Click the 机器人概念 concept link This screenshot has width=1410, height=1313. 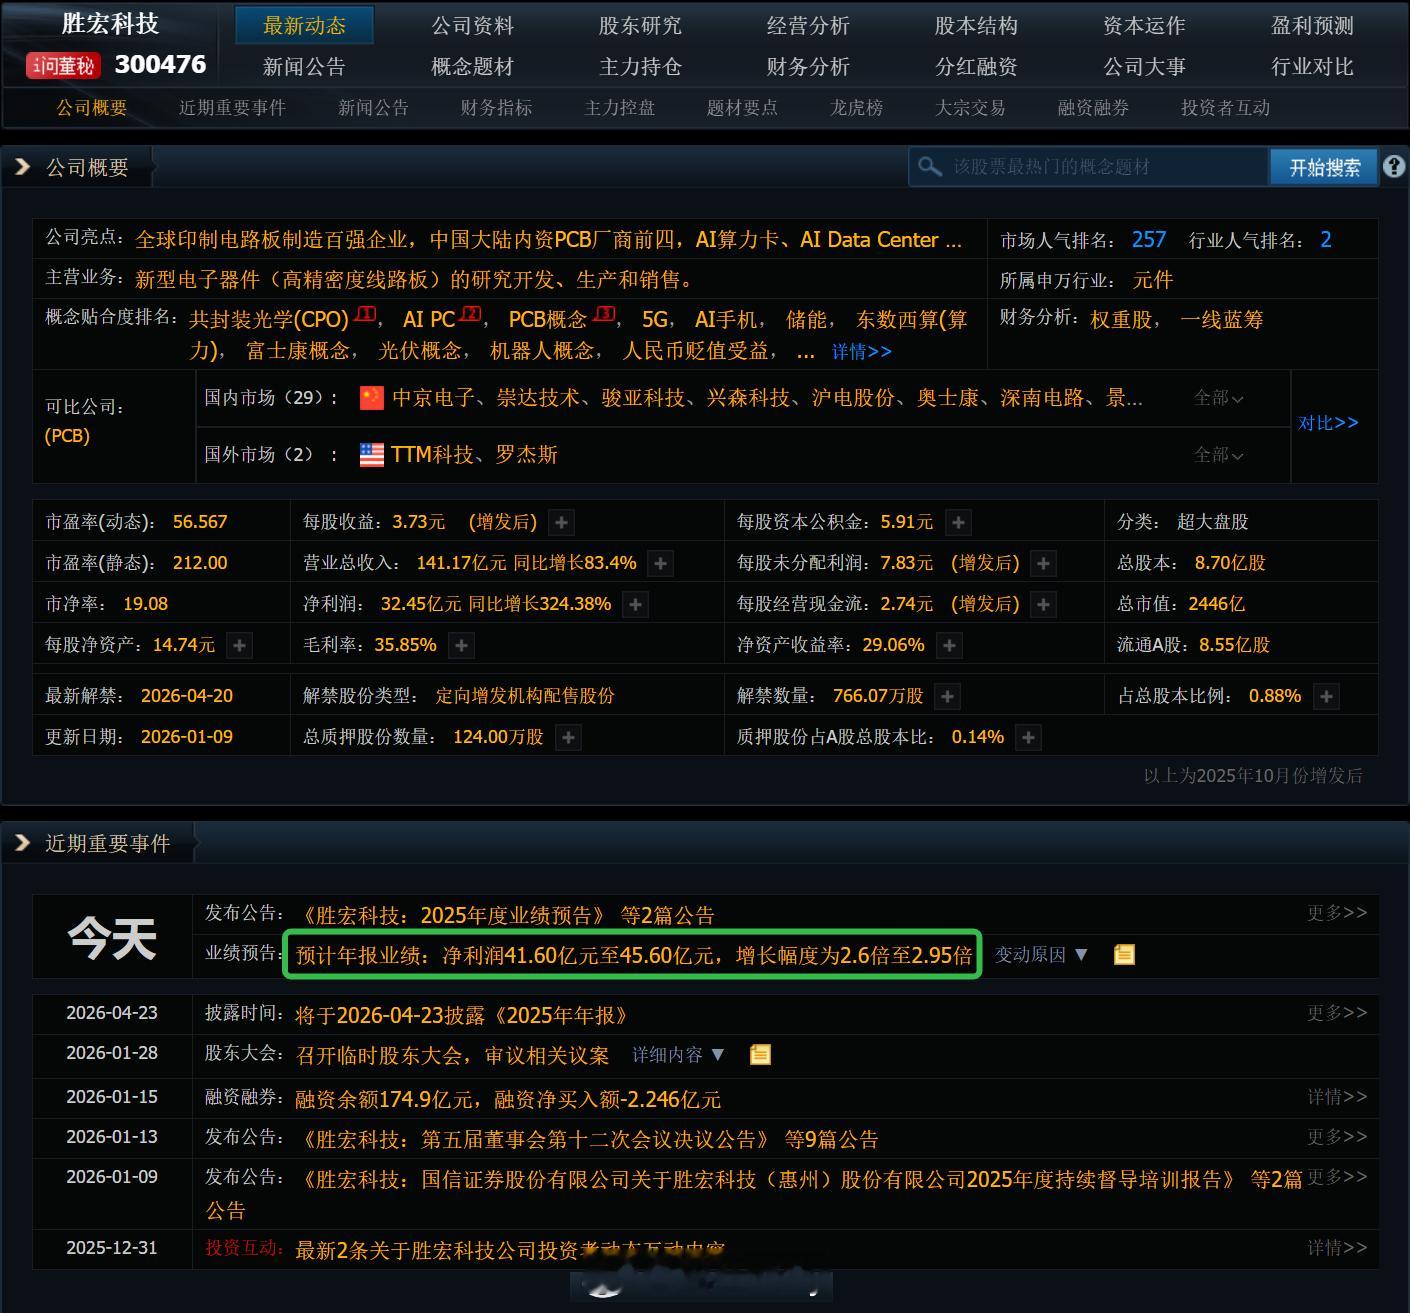[x=542, y=351]
